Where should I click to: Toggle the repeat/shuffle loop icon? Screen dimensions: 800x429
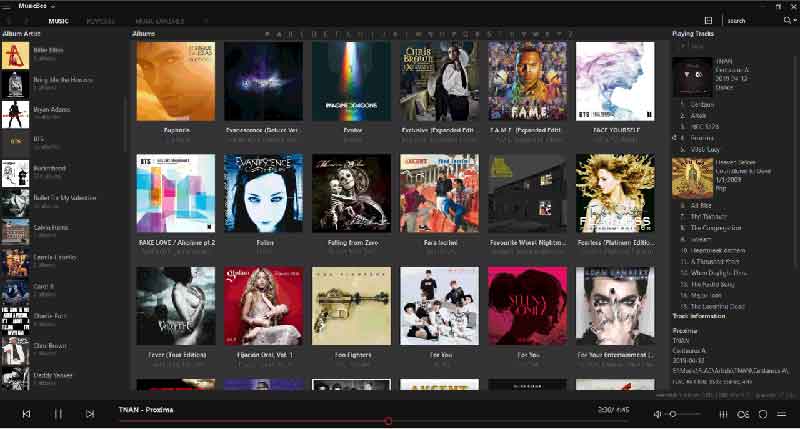pyautogui.click(x=743, y=414)
